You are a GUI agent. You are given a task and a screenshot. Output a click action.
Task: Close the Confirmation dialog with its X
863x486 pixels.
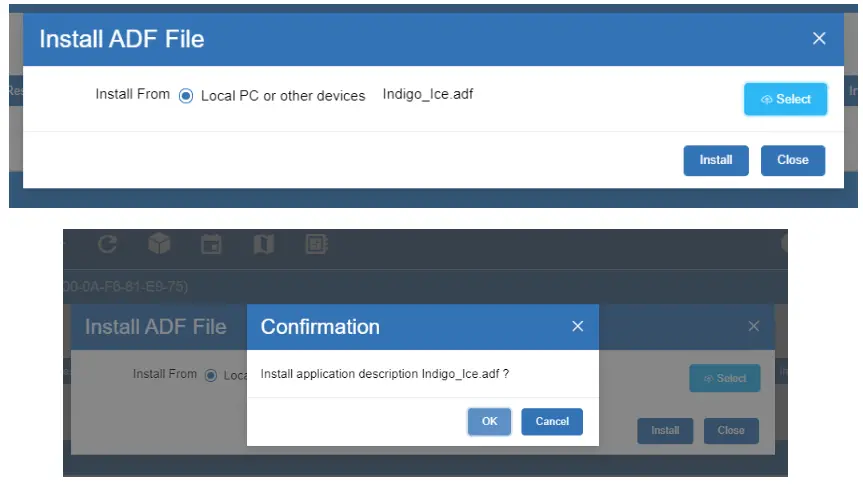[577, 327]
